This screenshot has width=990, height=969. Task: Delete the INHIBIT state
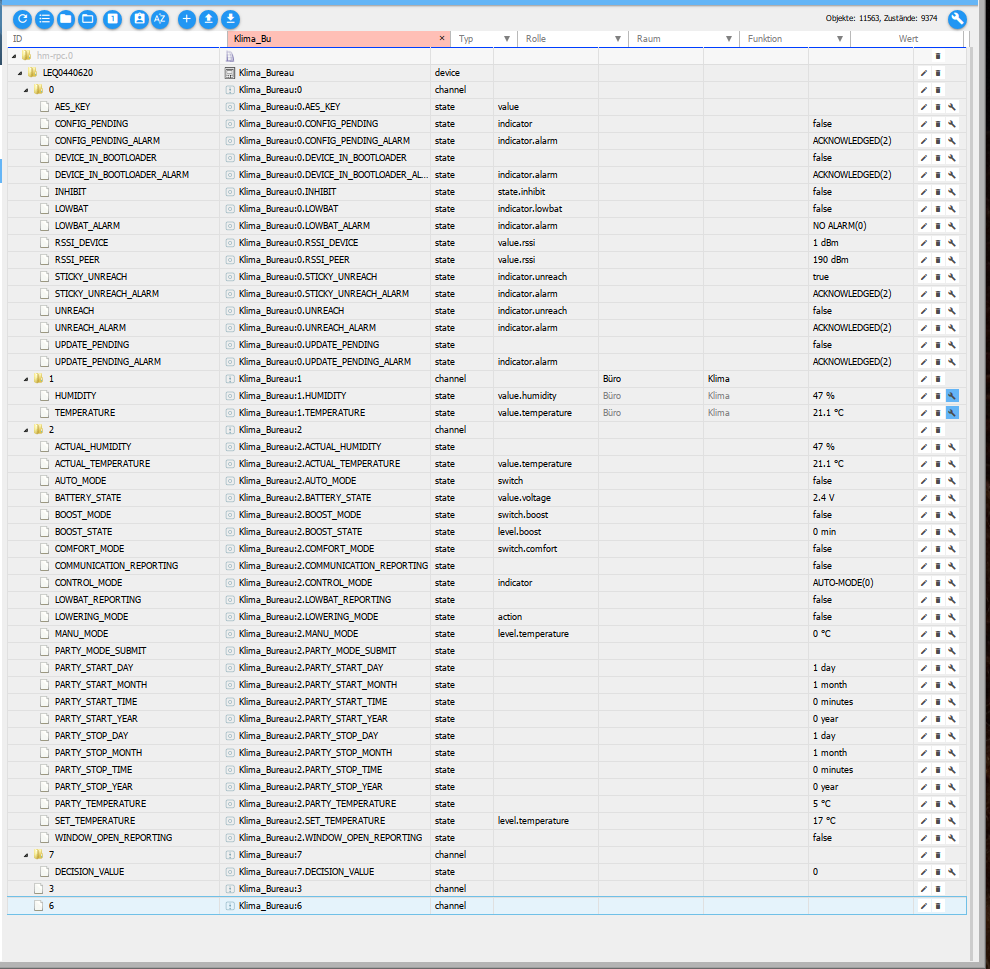point(938,192)
